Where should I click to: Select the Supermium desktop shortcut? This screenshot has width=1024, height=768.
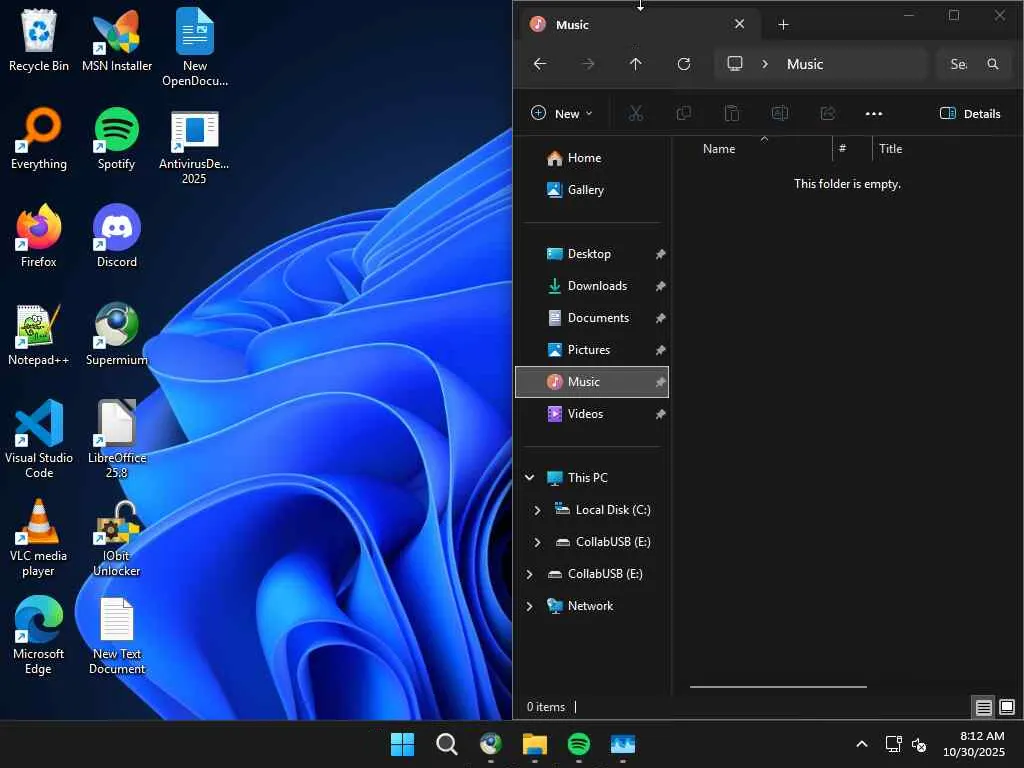click(x=116, y=334)
